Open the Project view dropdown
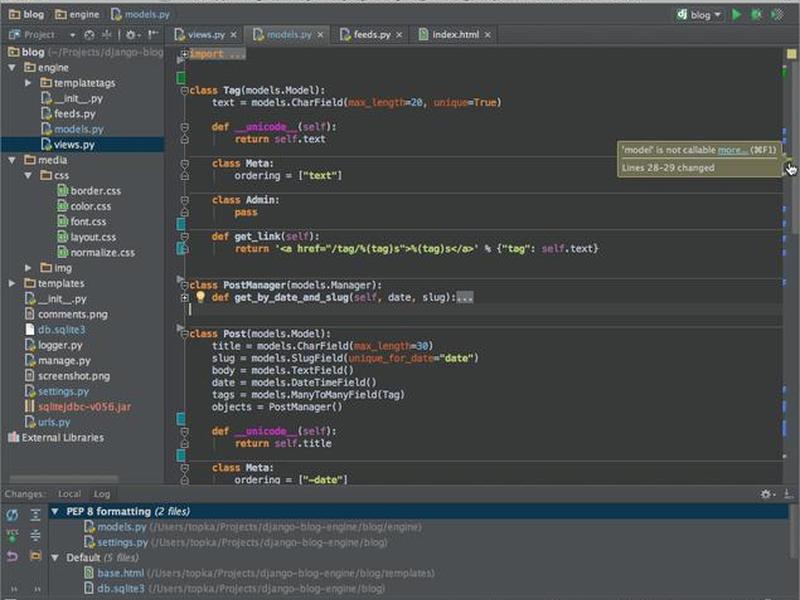This screenshot has width=800, height=600. [x=72, y=35]
